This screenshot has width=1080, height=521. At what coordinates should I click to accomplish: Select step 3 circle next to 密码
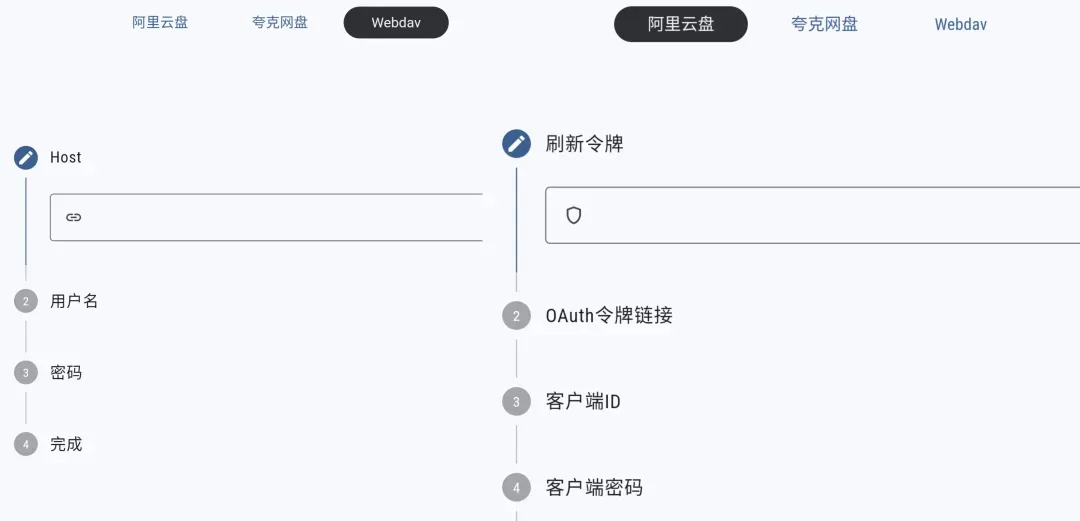pyautogui.click(x=26, y=373)
